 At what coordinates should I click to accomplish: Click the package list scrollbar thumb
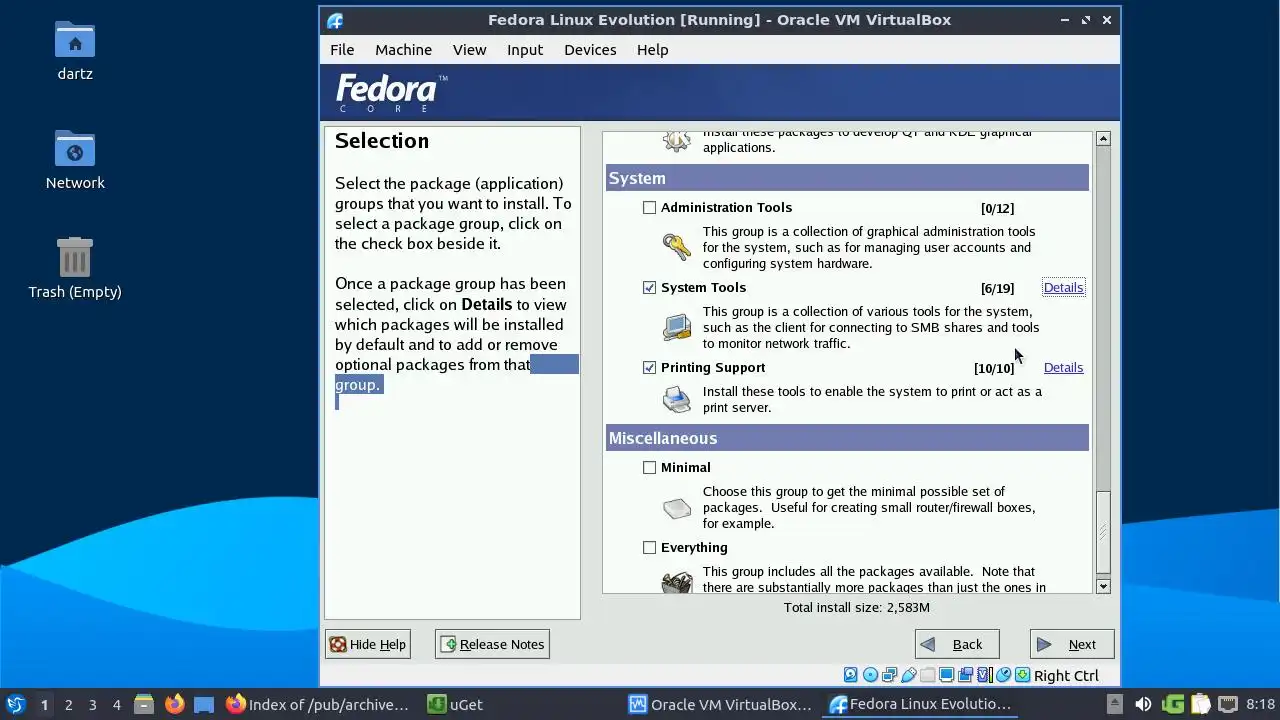1103,530
